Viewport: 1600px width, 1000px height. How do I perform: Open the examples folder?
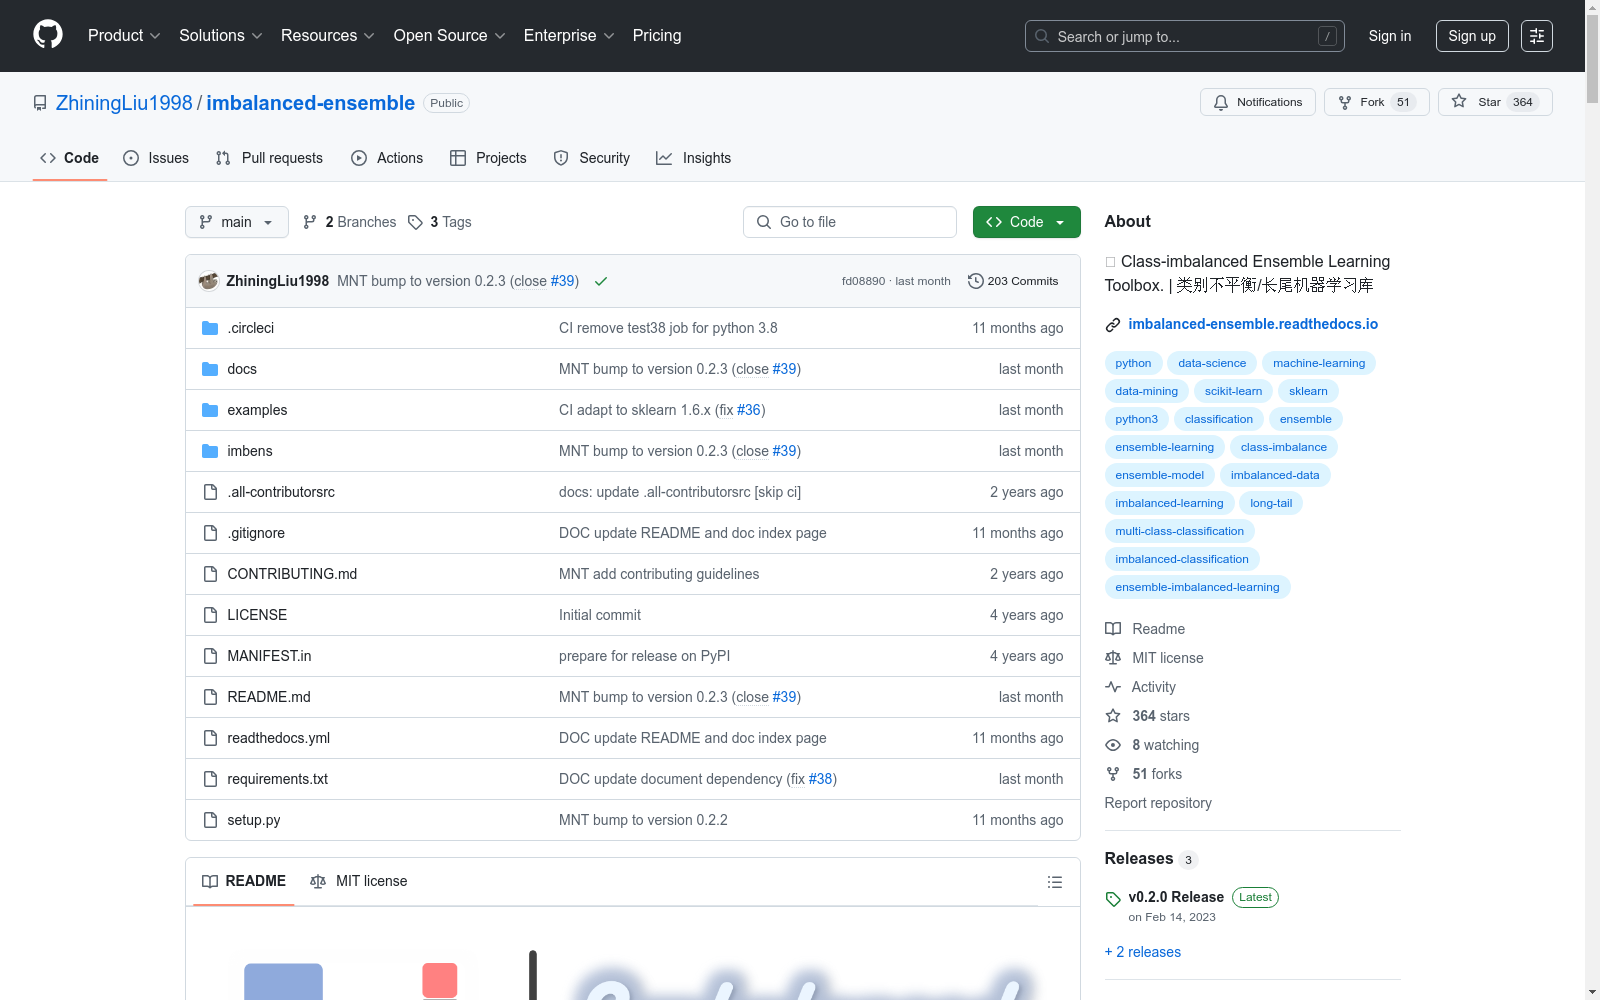click(x=257, y=410)
